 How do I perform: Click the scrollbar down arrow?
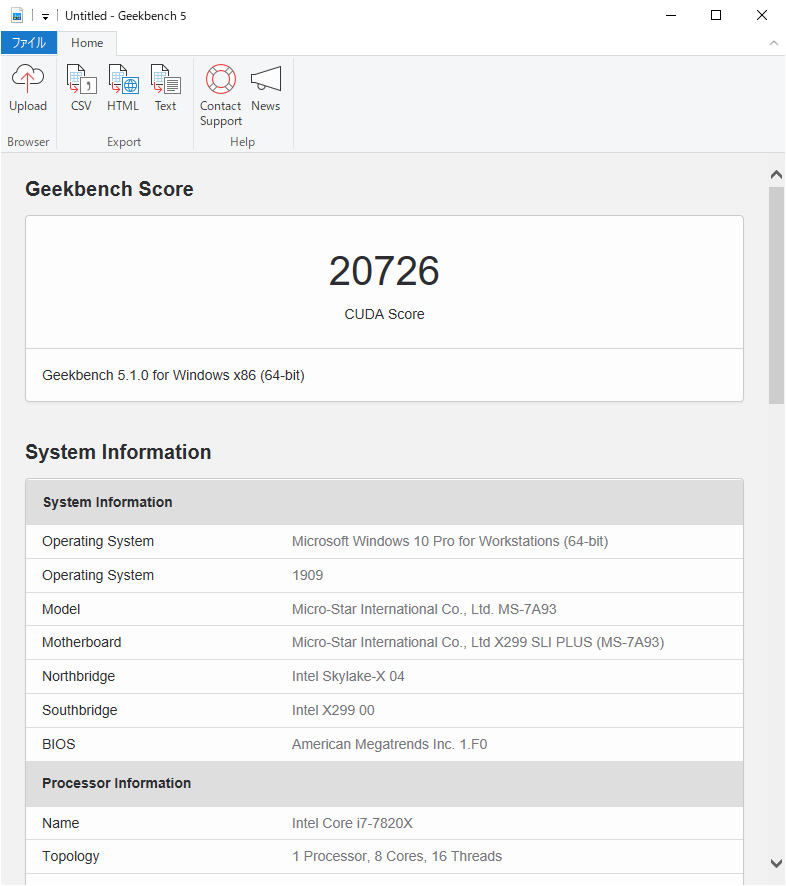[x=776, y=863]
